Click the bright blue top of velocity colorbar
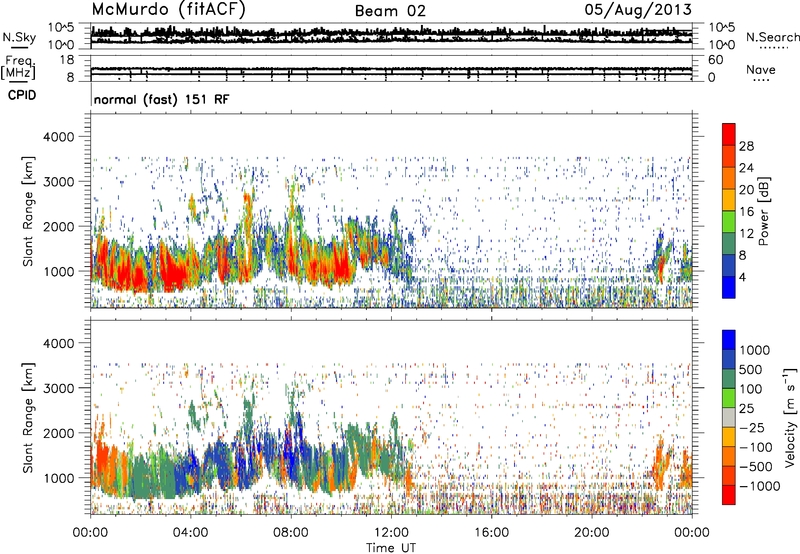Screen dimensions: 800x554 coord(729,340)
